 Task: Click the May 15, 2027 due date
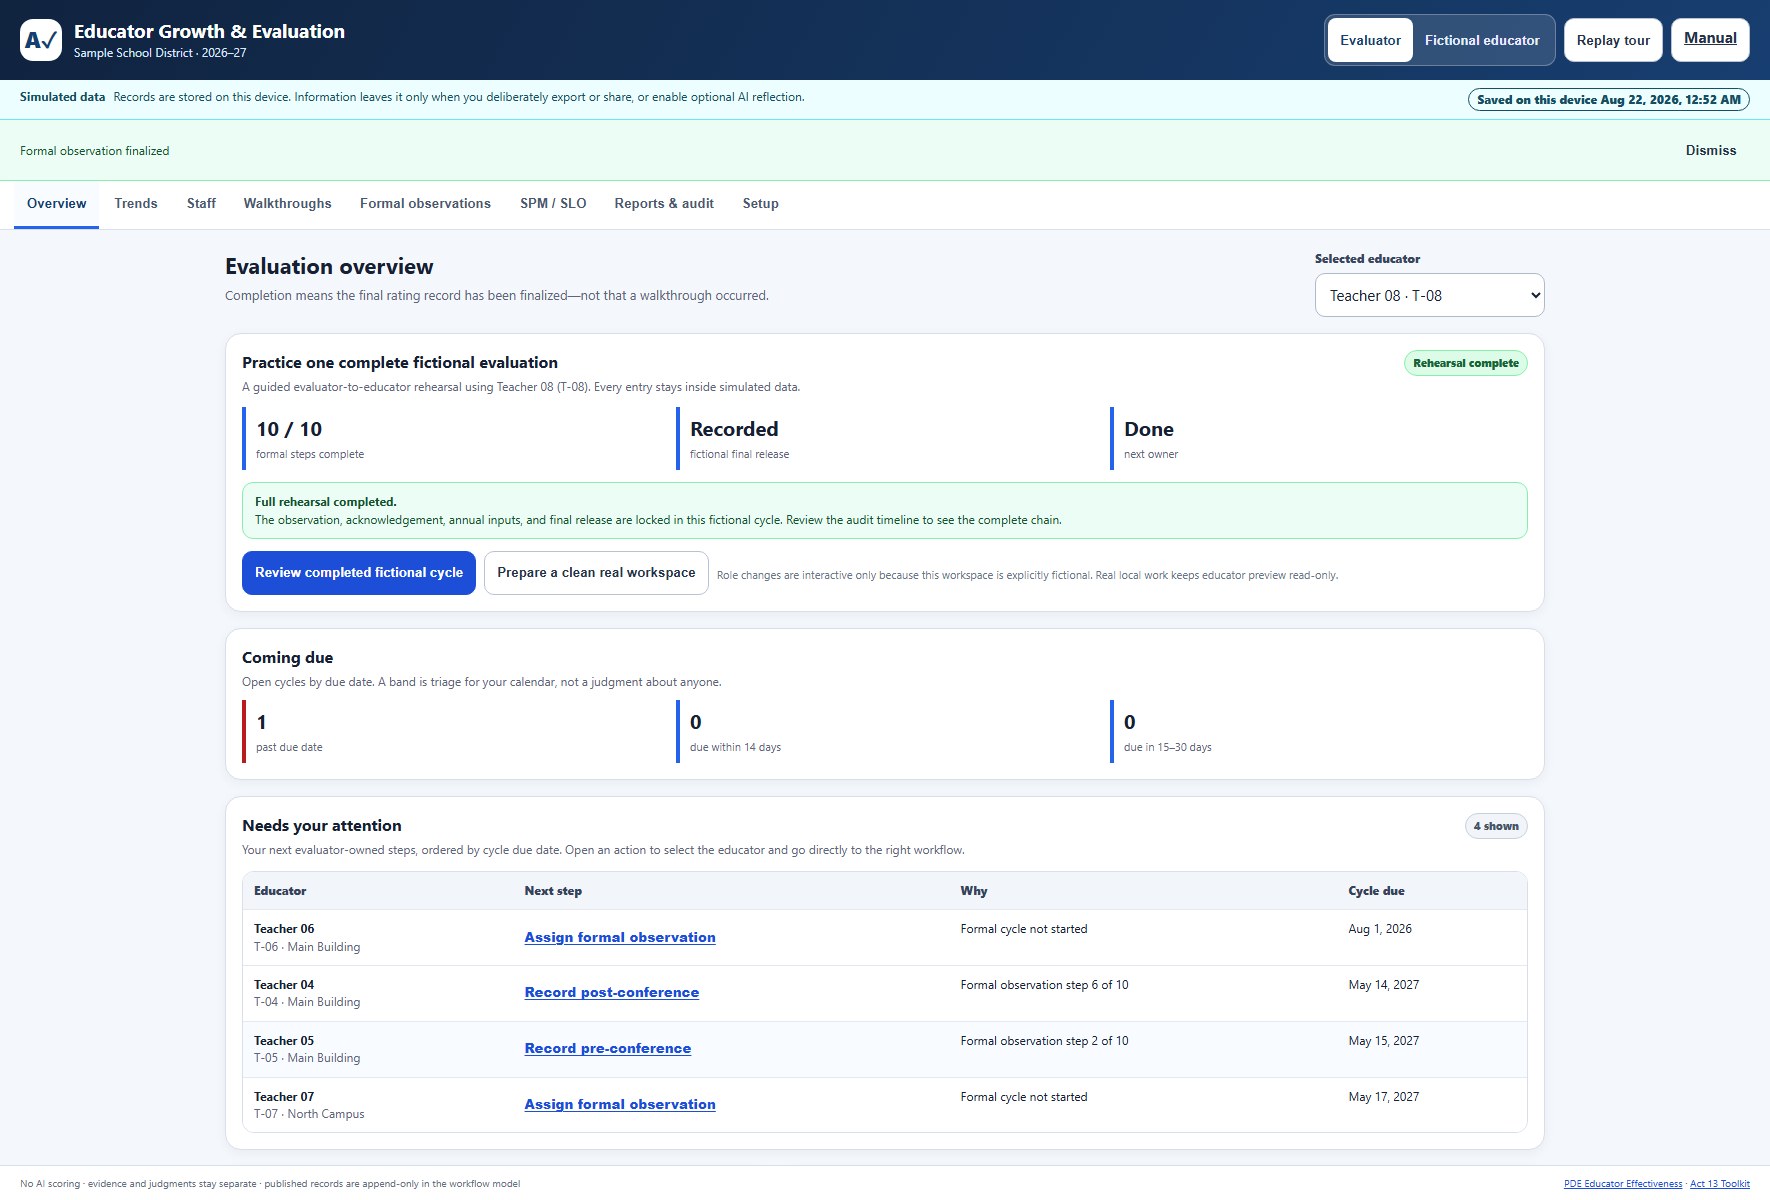1383,1041
